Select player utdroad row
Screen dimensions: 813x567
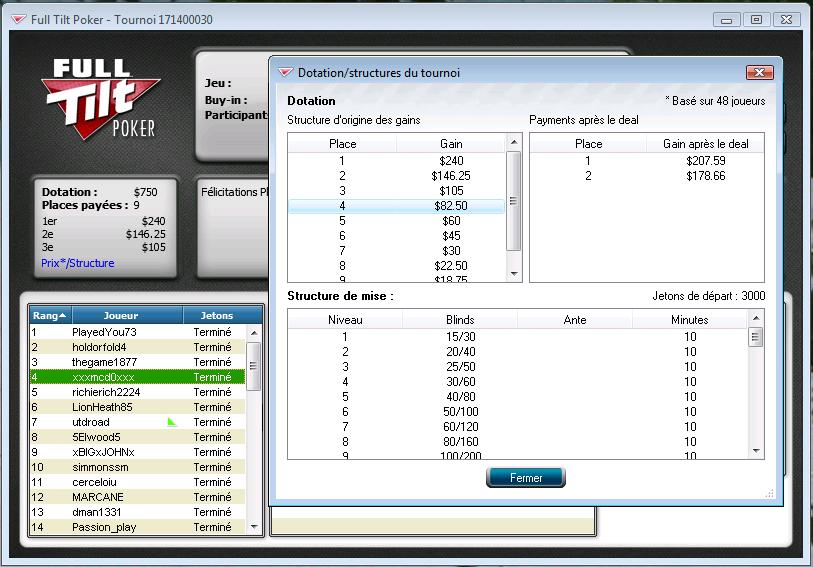[137, 422]
